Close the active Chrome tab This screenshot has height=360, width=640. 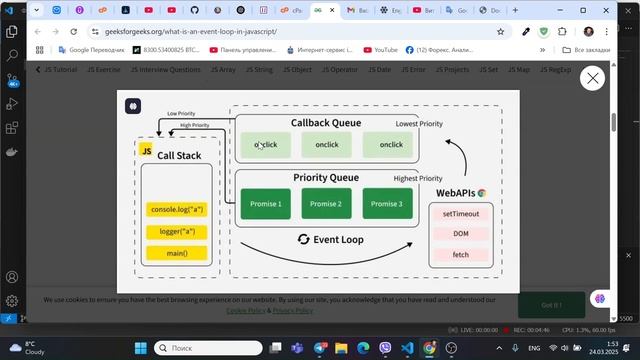(x=332, y=10)
